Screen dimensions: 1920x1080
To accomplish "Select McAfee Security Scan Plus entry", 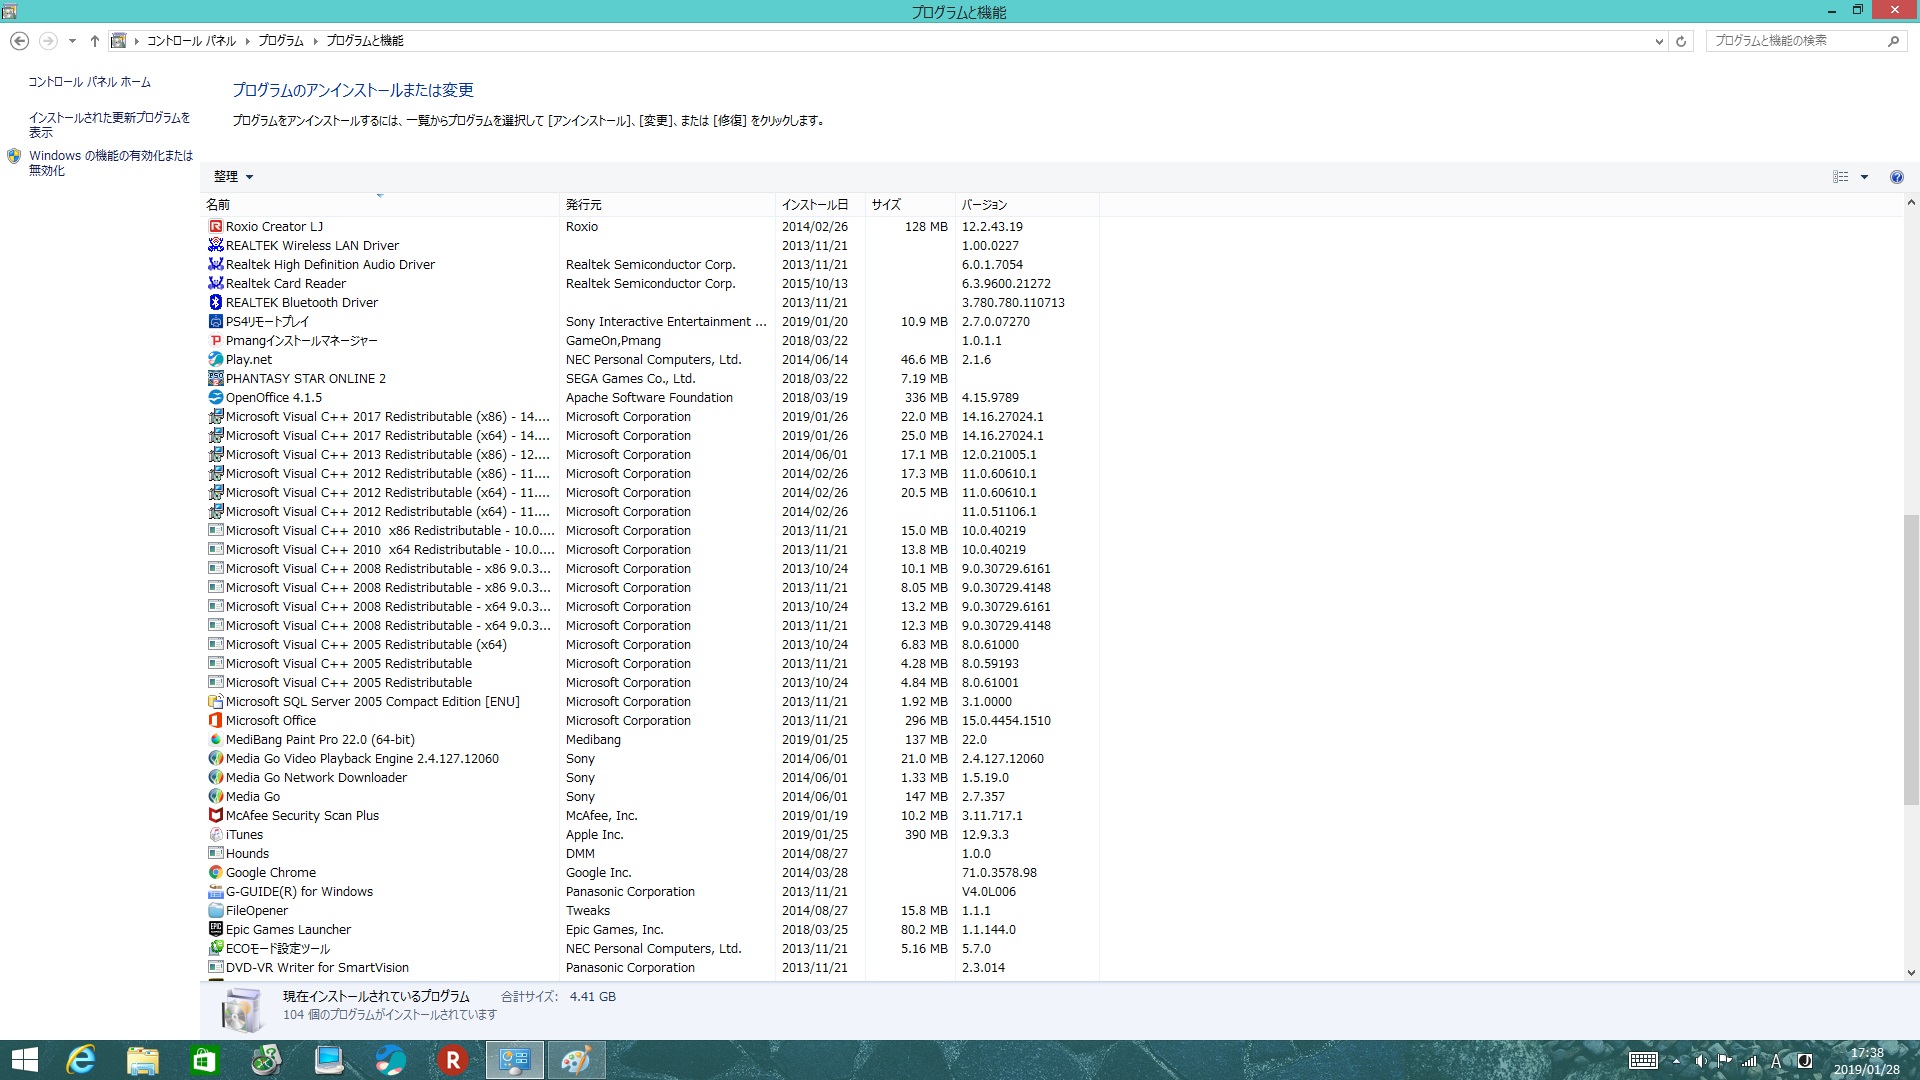I will coord(302,816).
